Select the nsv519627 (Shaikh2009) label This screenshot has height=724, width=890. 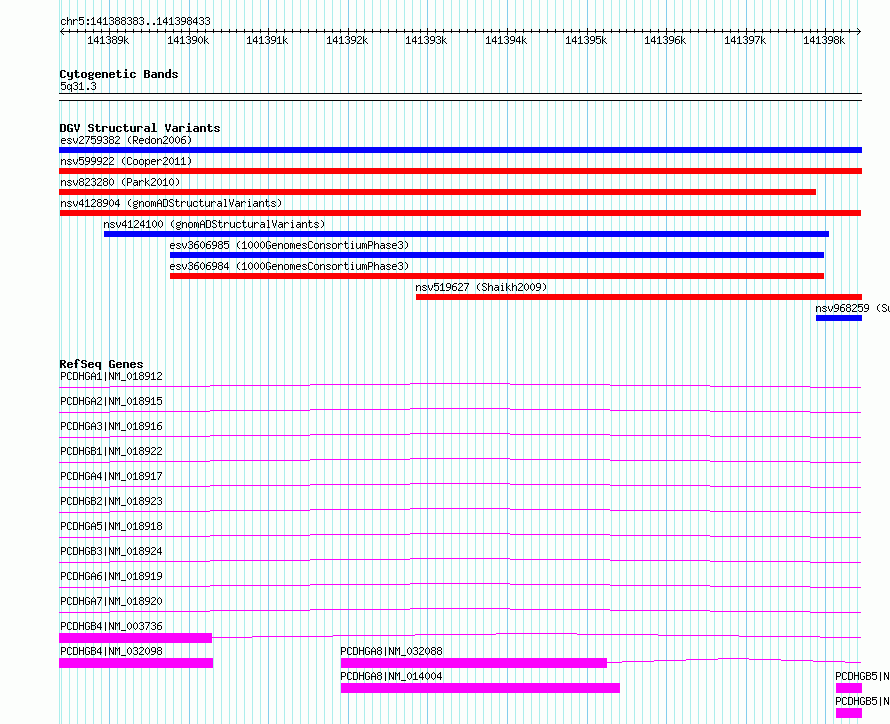click(481, 287)
